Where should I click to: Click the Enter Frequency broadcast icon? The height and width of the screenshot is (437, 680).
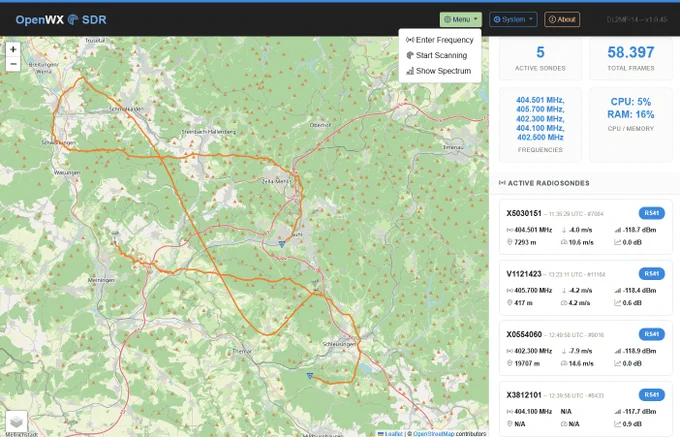410,40
